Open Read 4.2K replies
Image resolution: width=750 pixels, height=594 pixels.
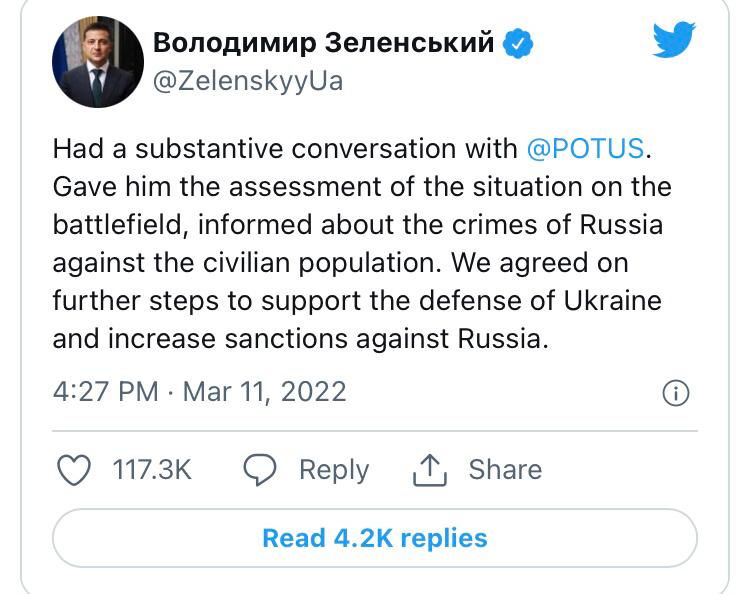point(374,538)
